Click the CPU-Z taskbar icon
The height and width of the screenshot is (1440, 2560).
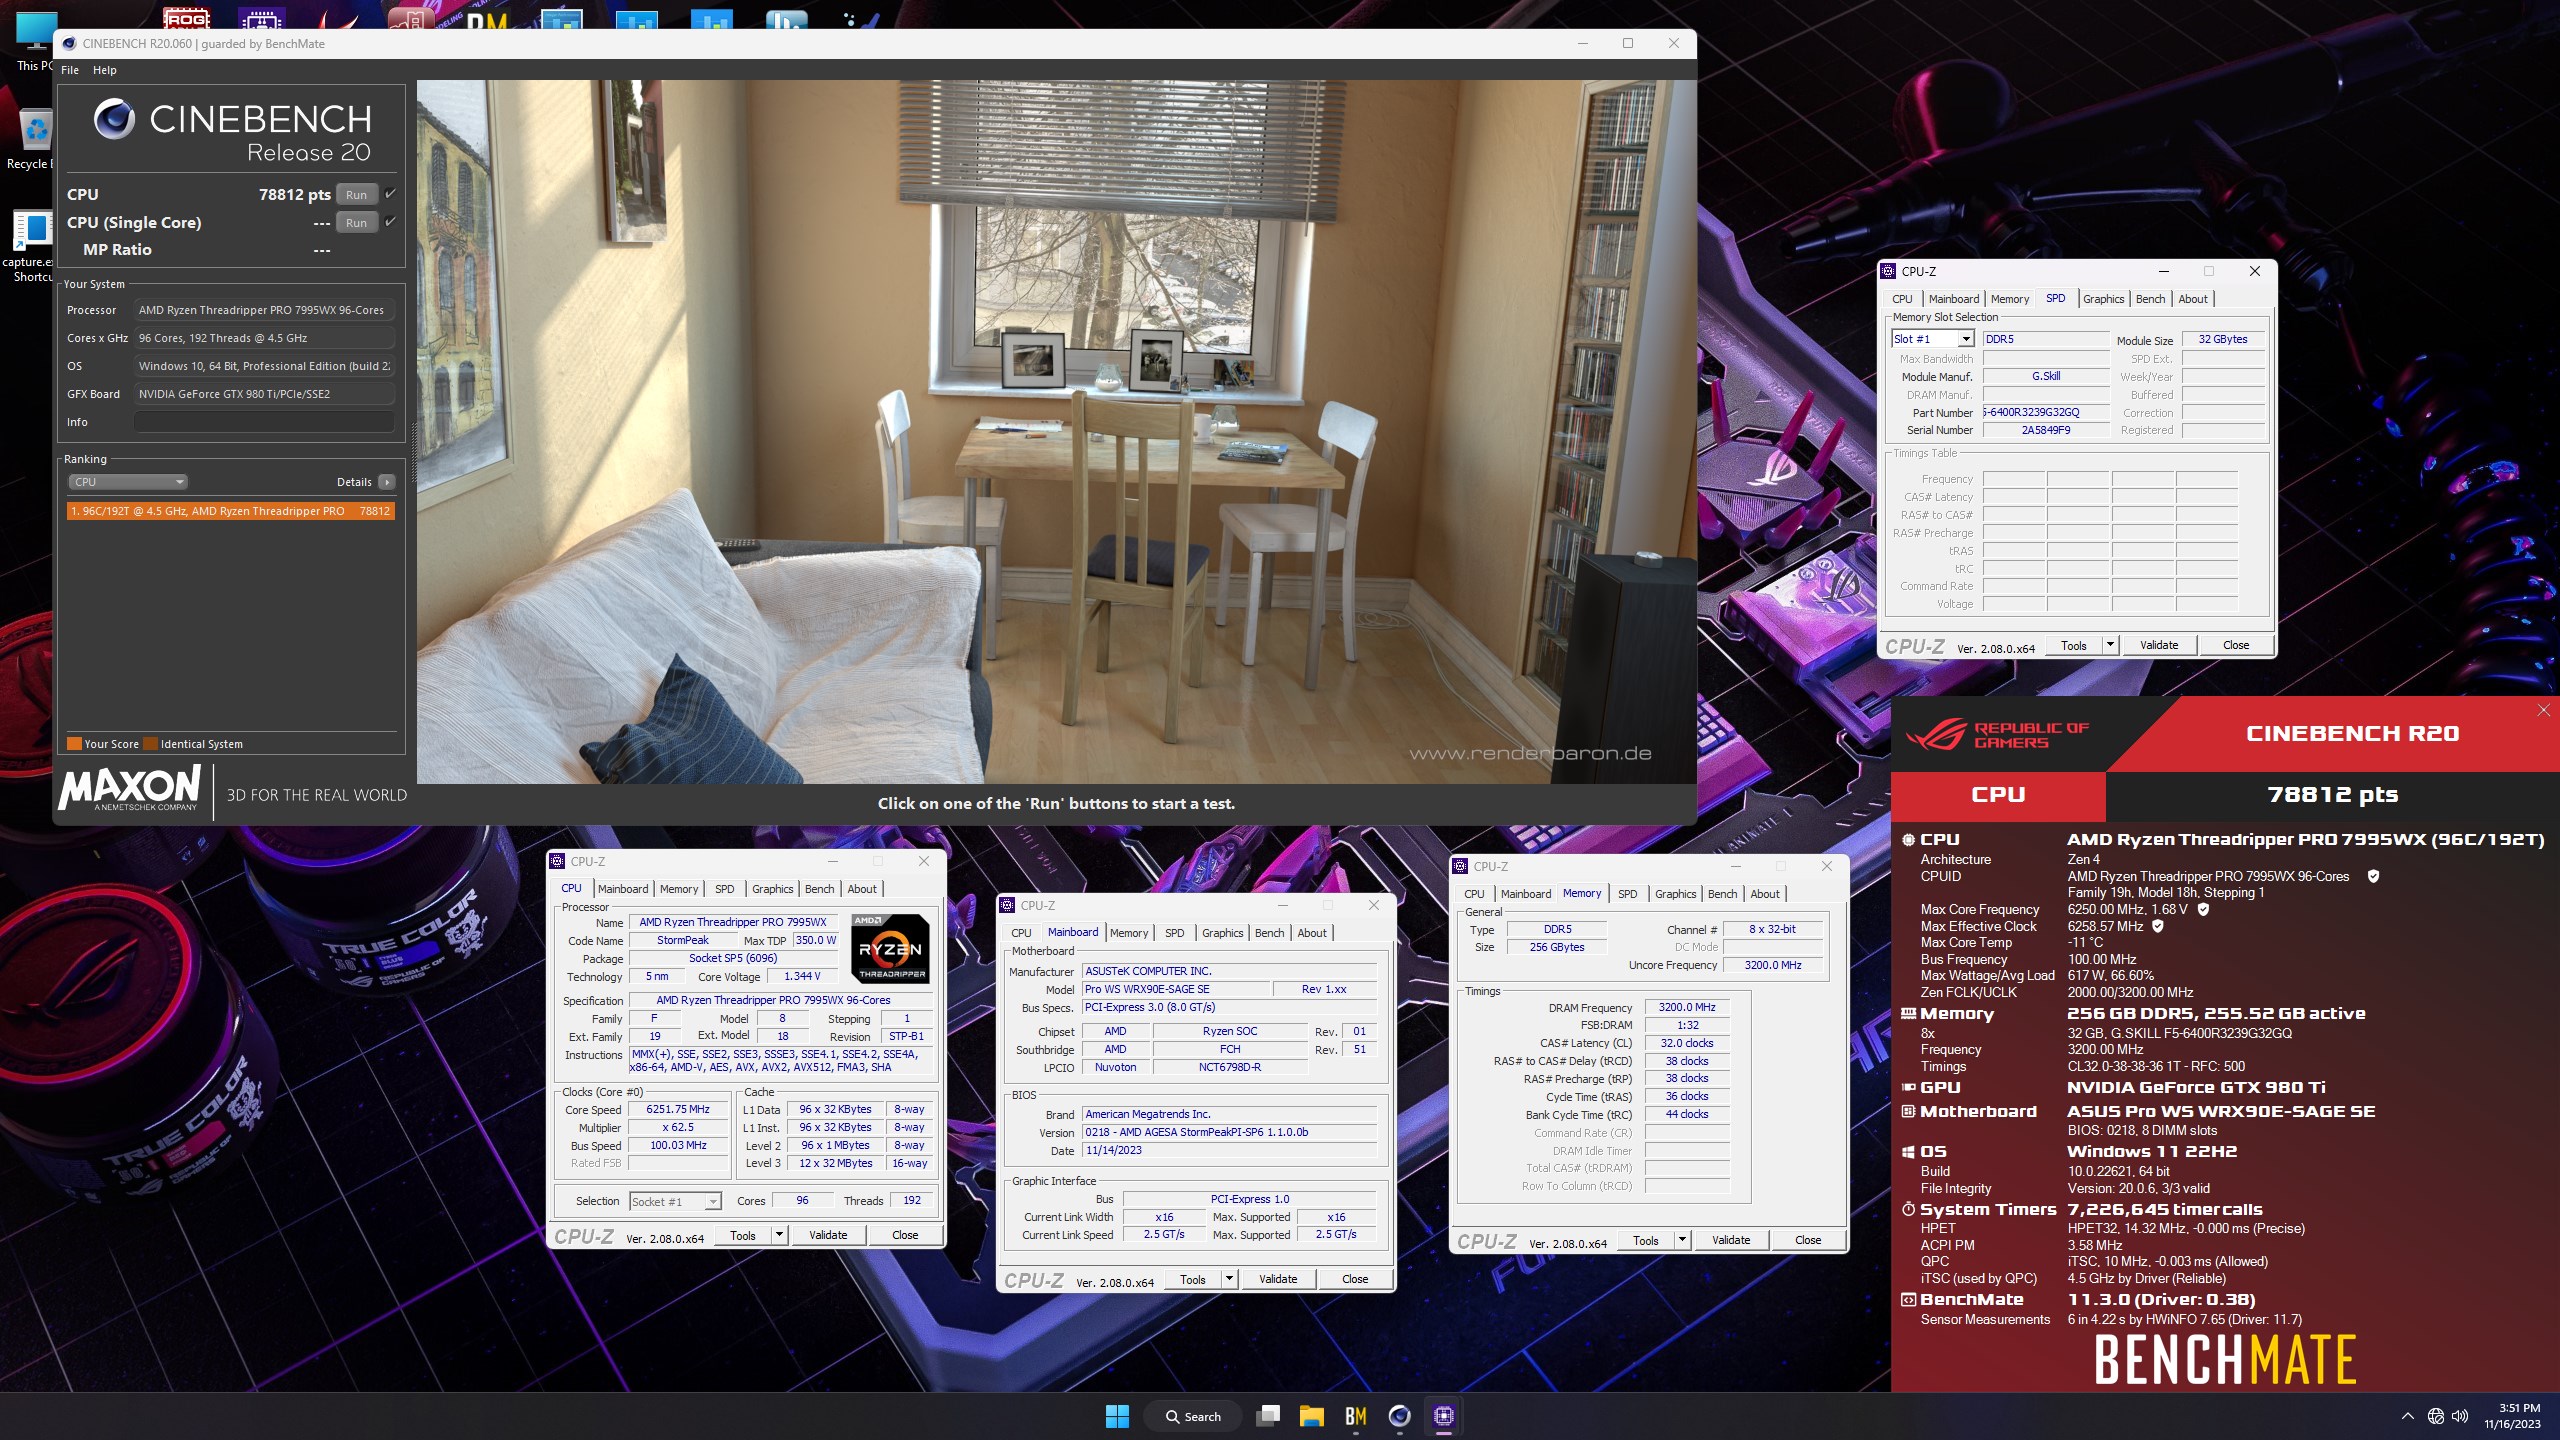coord(1443,1416)
